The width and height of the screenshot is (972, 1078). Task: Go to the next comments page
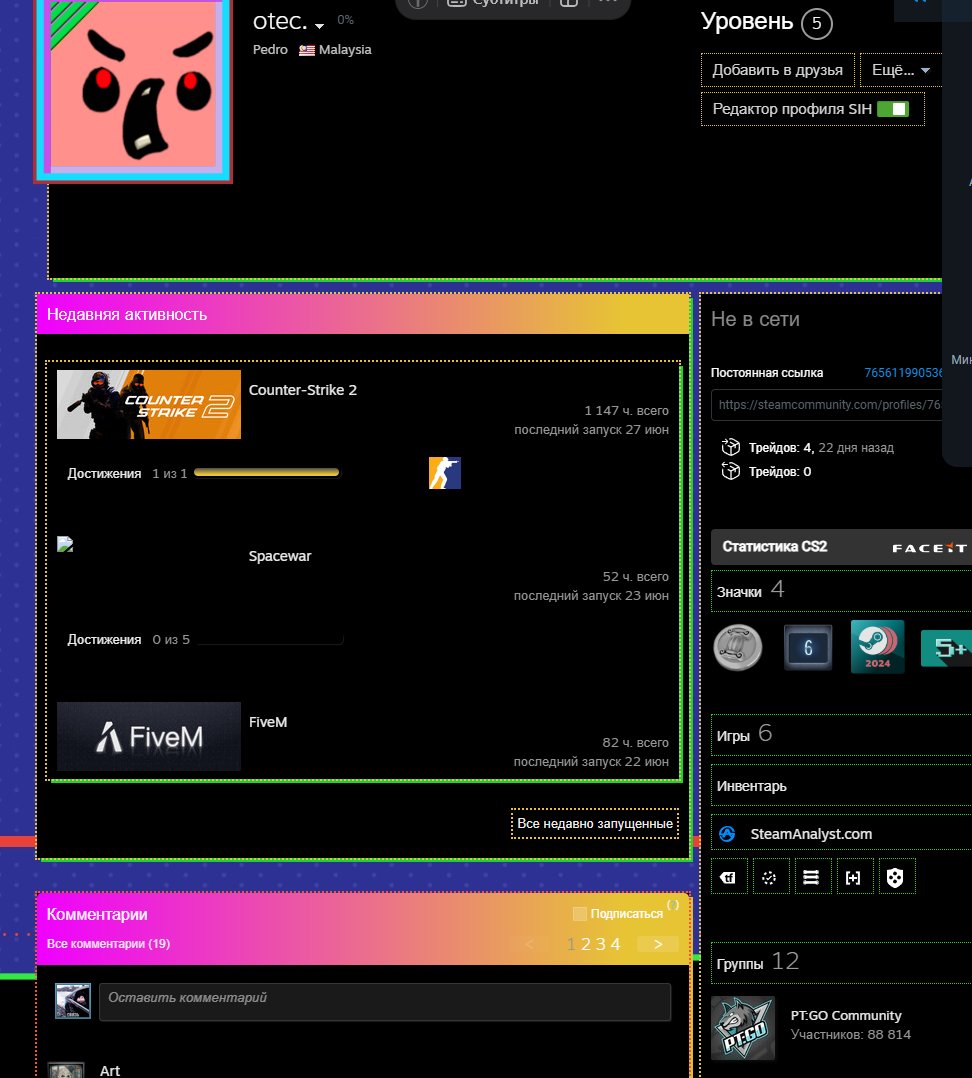click(x=658, y=944)
